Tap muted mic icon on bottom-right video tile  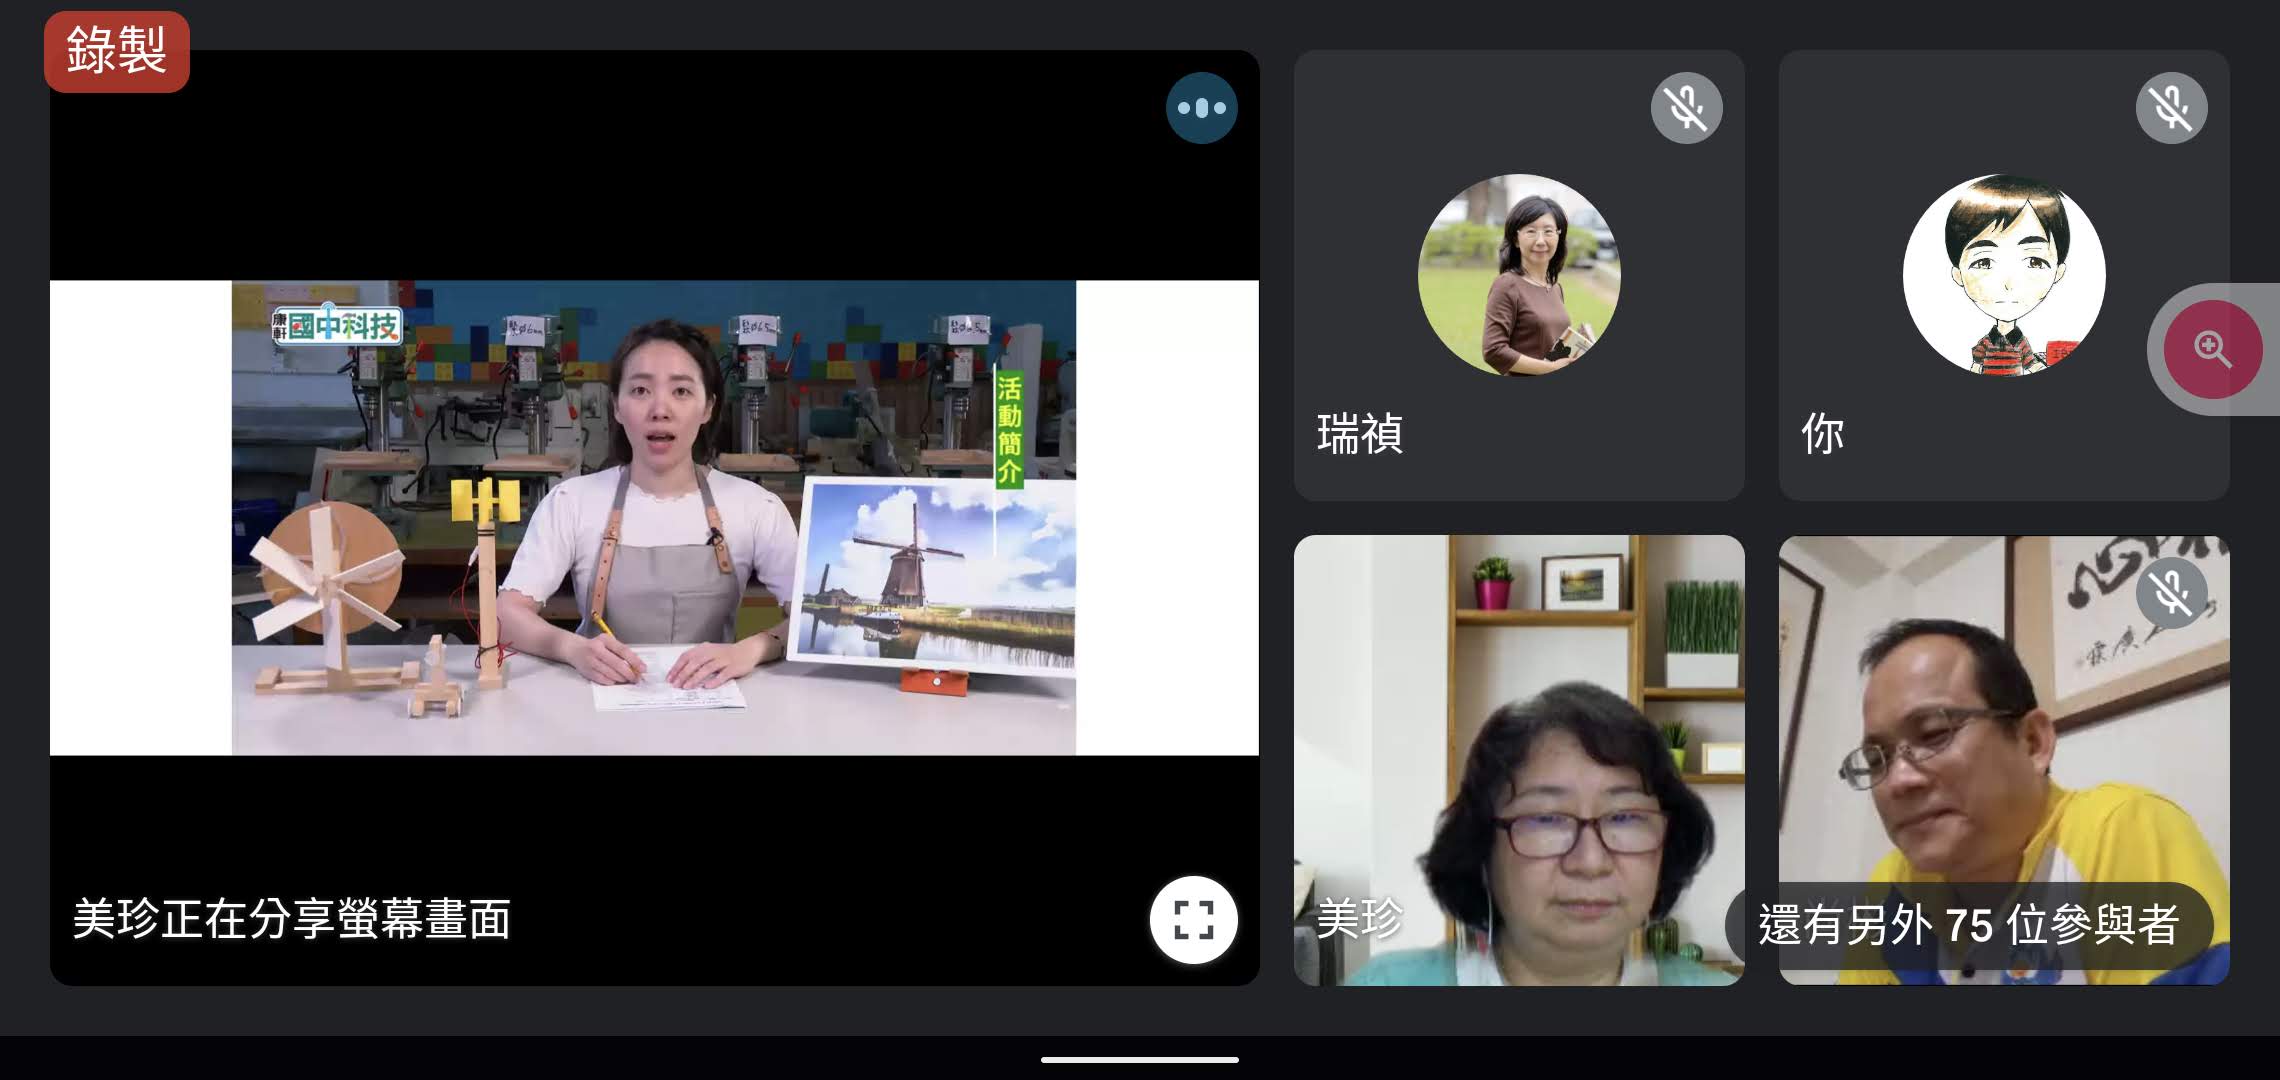[2171, 593]
